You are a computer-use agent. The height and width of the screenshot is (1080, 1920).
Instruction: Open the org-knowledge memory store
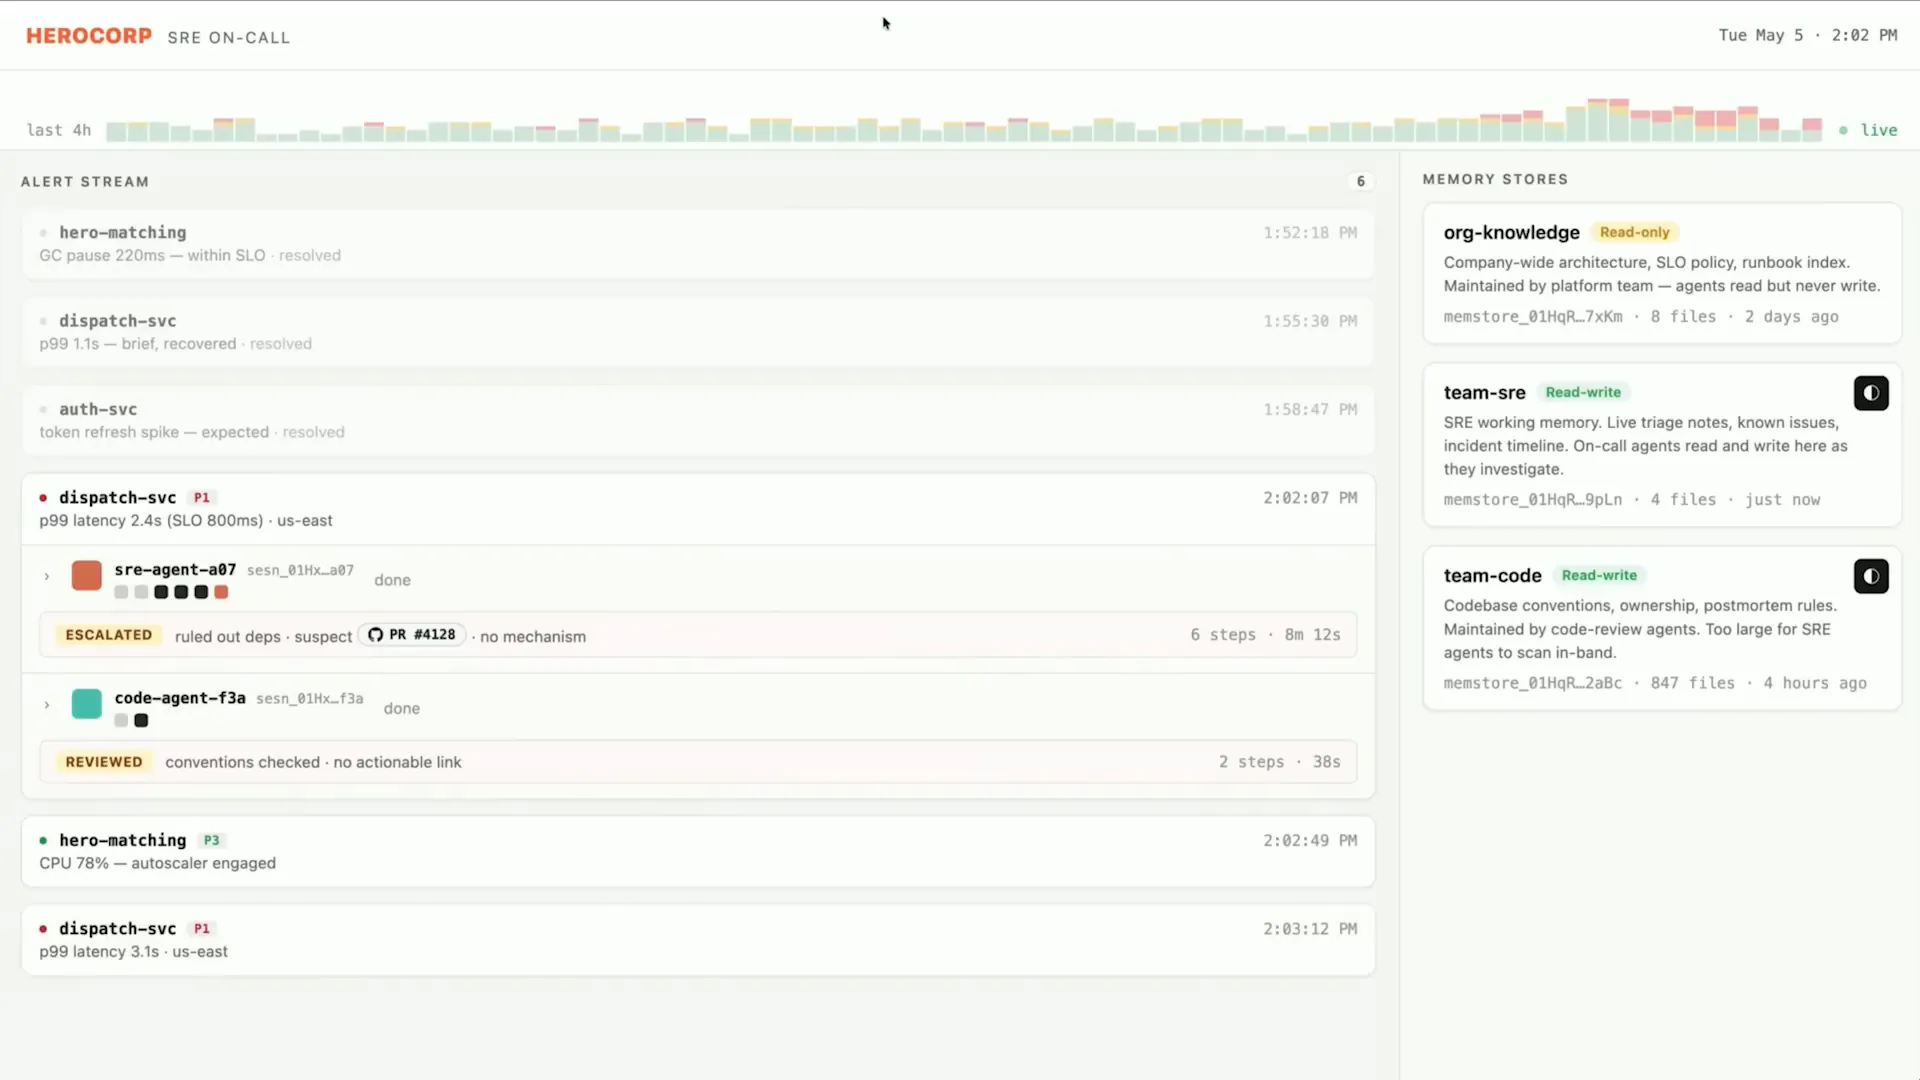click(1662, 273)
